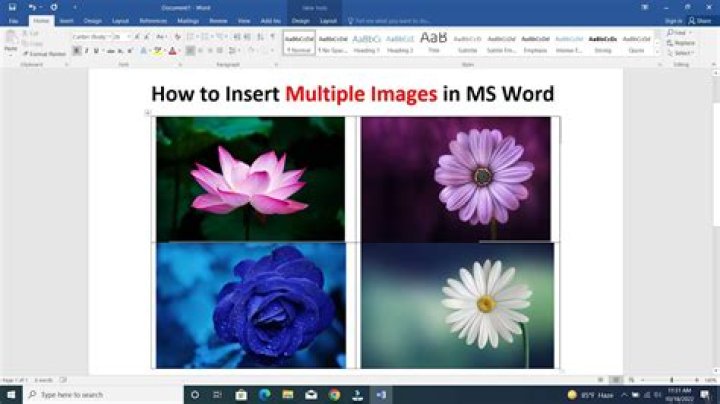Apply a bulleted list
Image resolution: width=720 pixels, height=404 pixels.
(x=192, y=37)
